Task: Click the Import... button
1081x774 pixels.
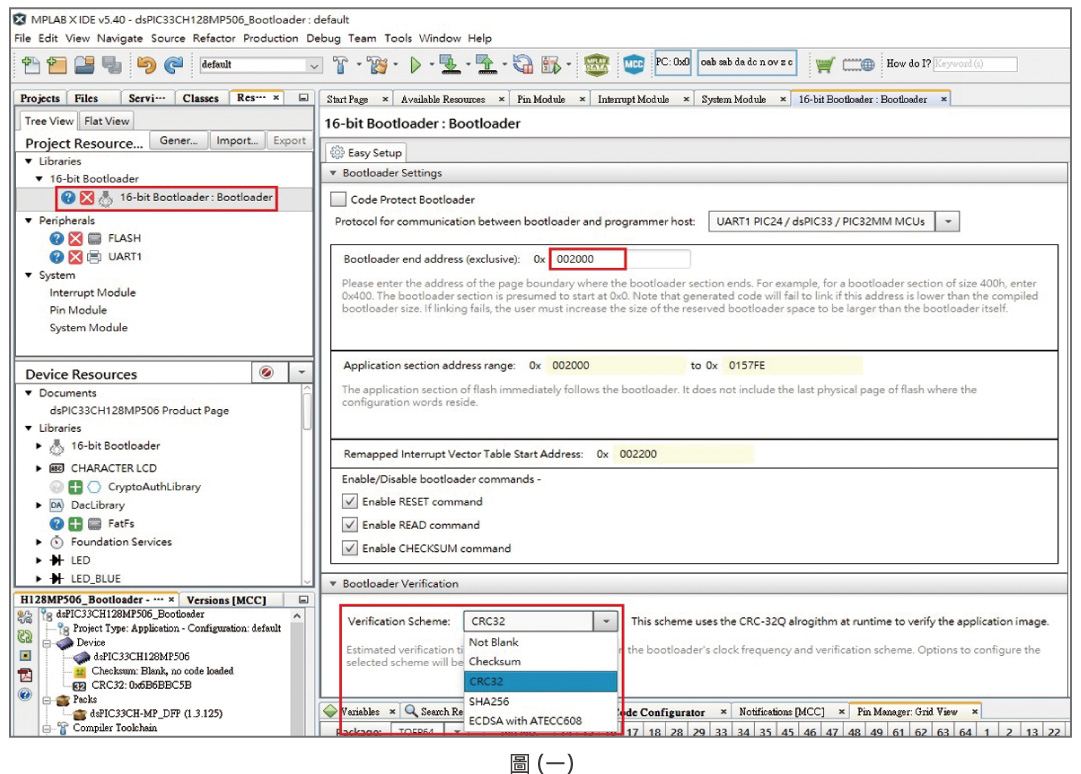Action: coord(237,141)
